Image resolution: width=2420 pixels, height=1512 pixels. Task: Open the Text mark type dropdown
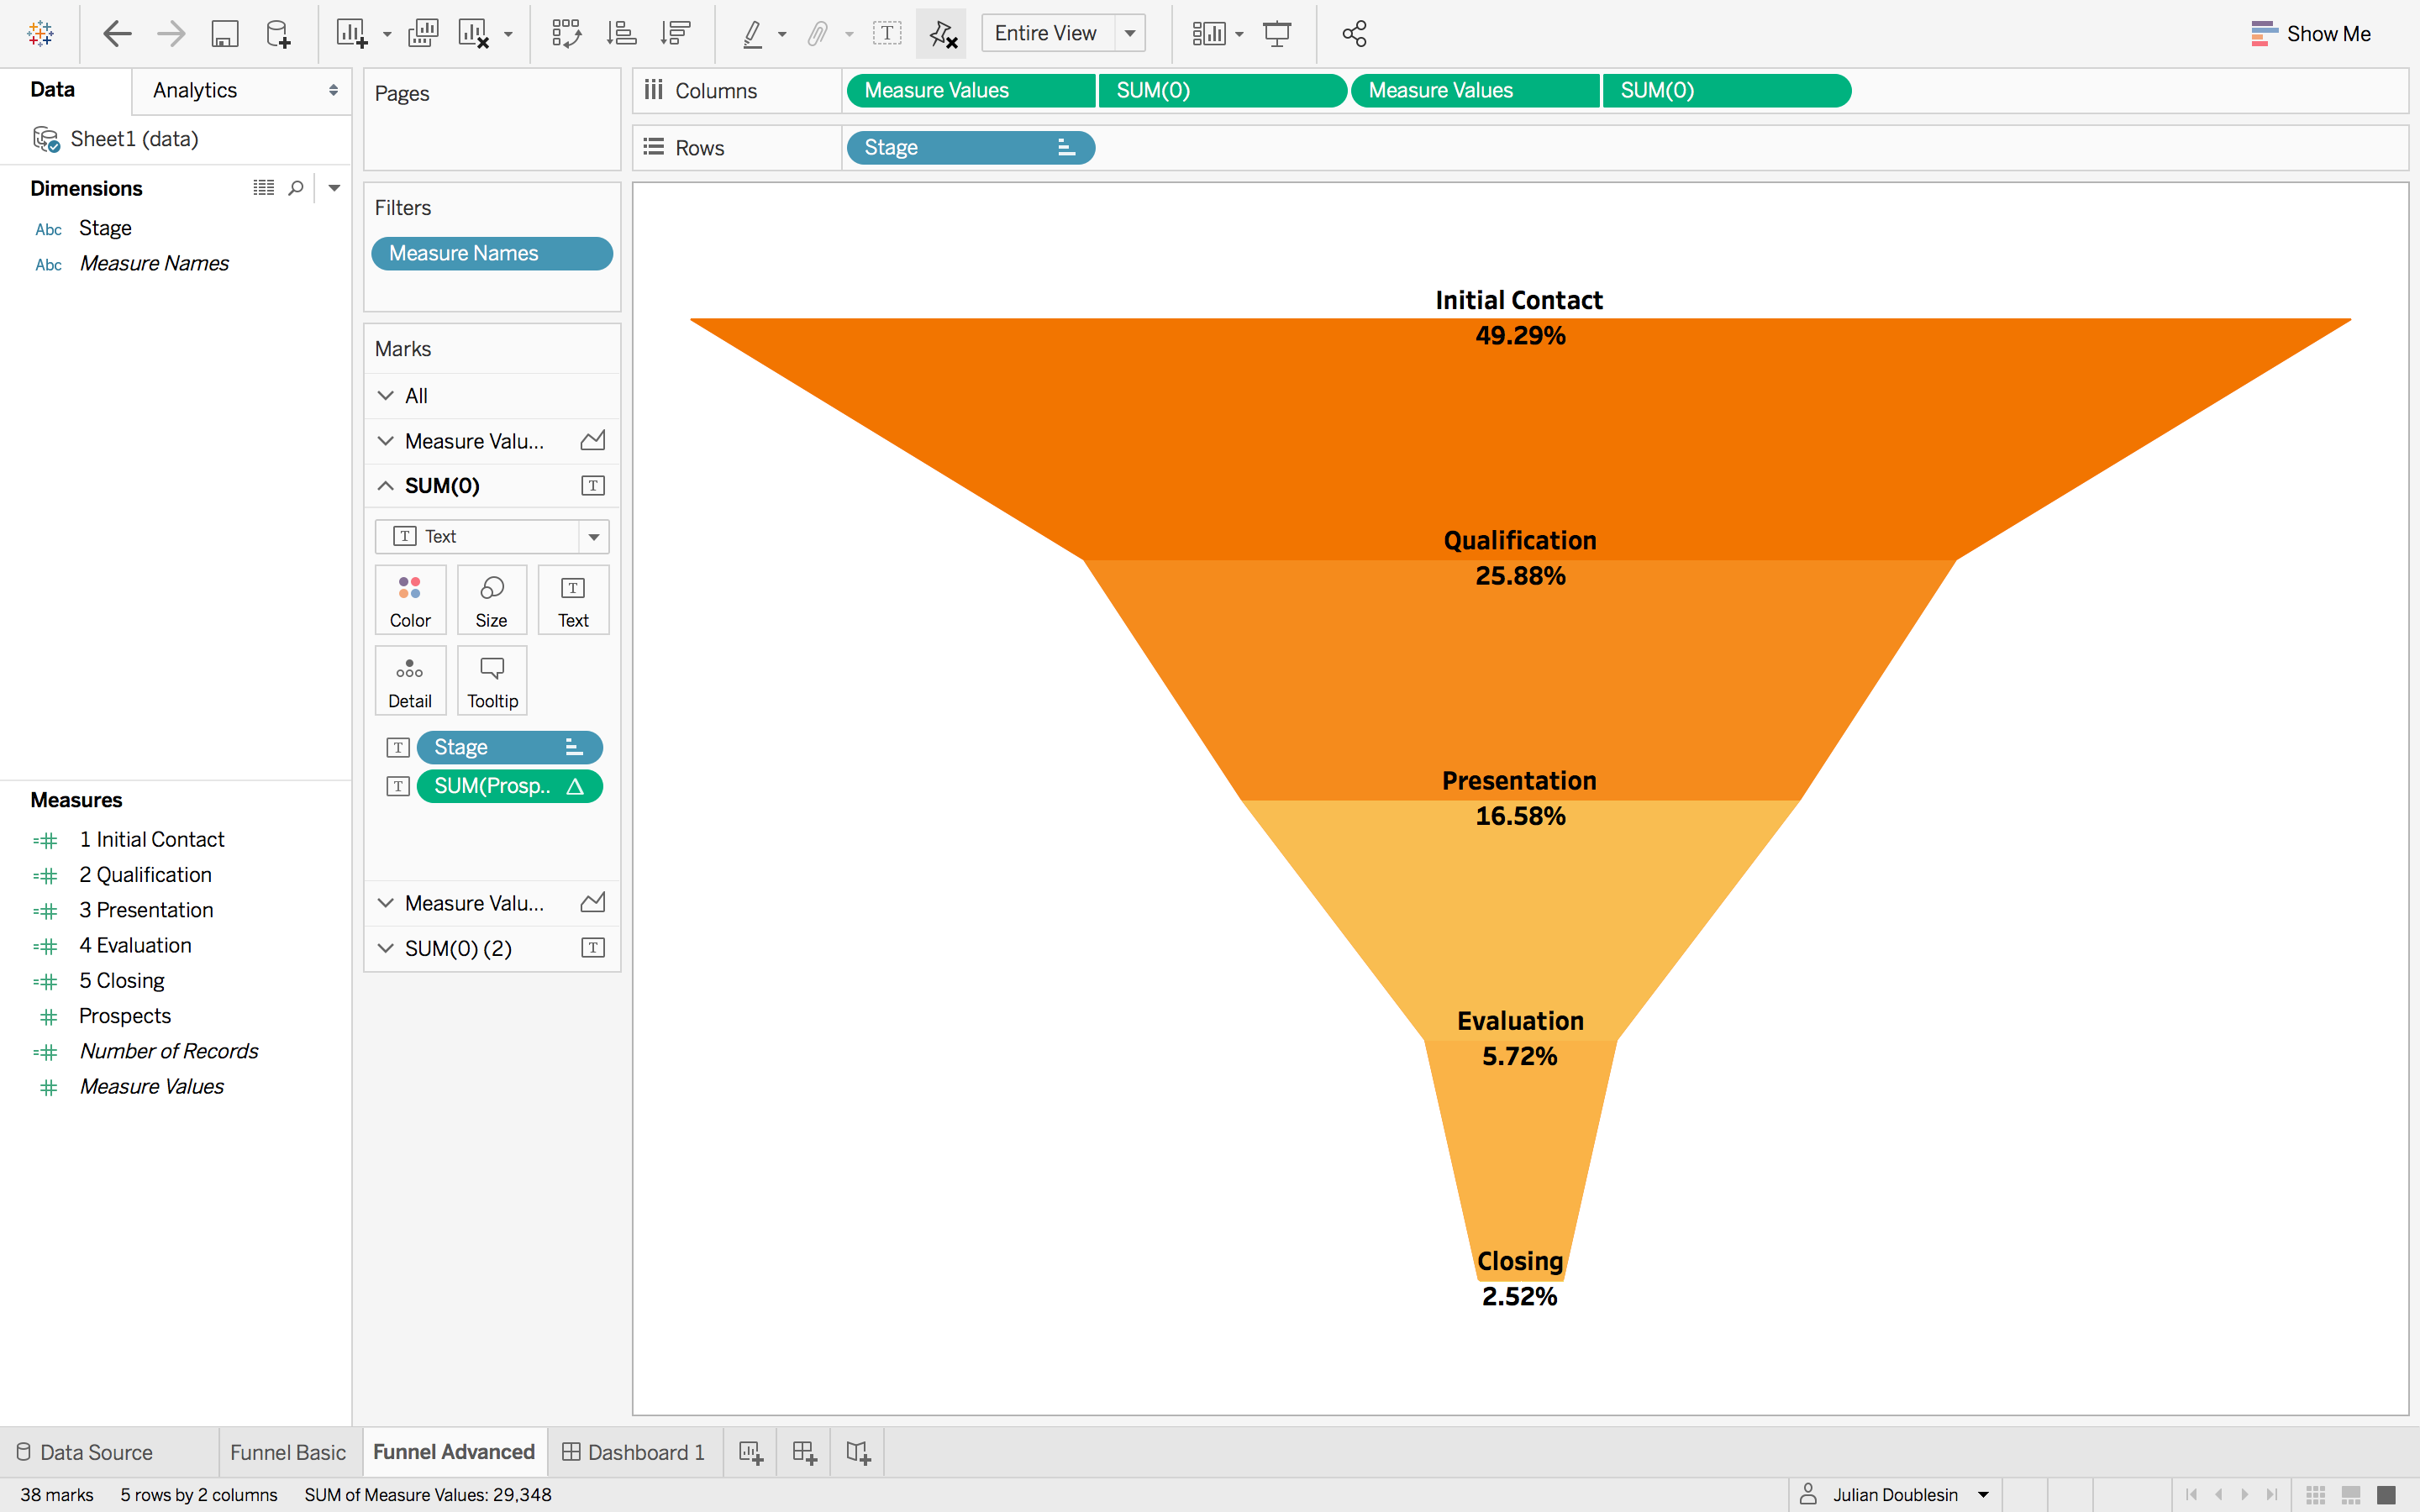[492, 537]
